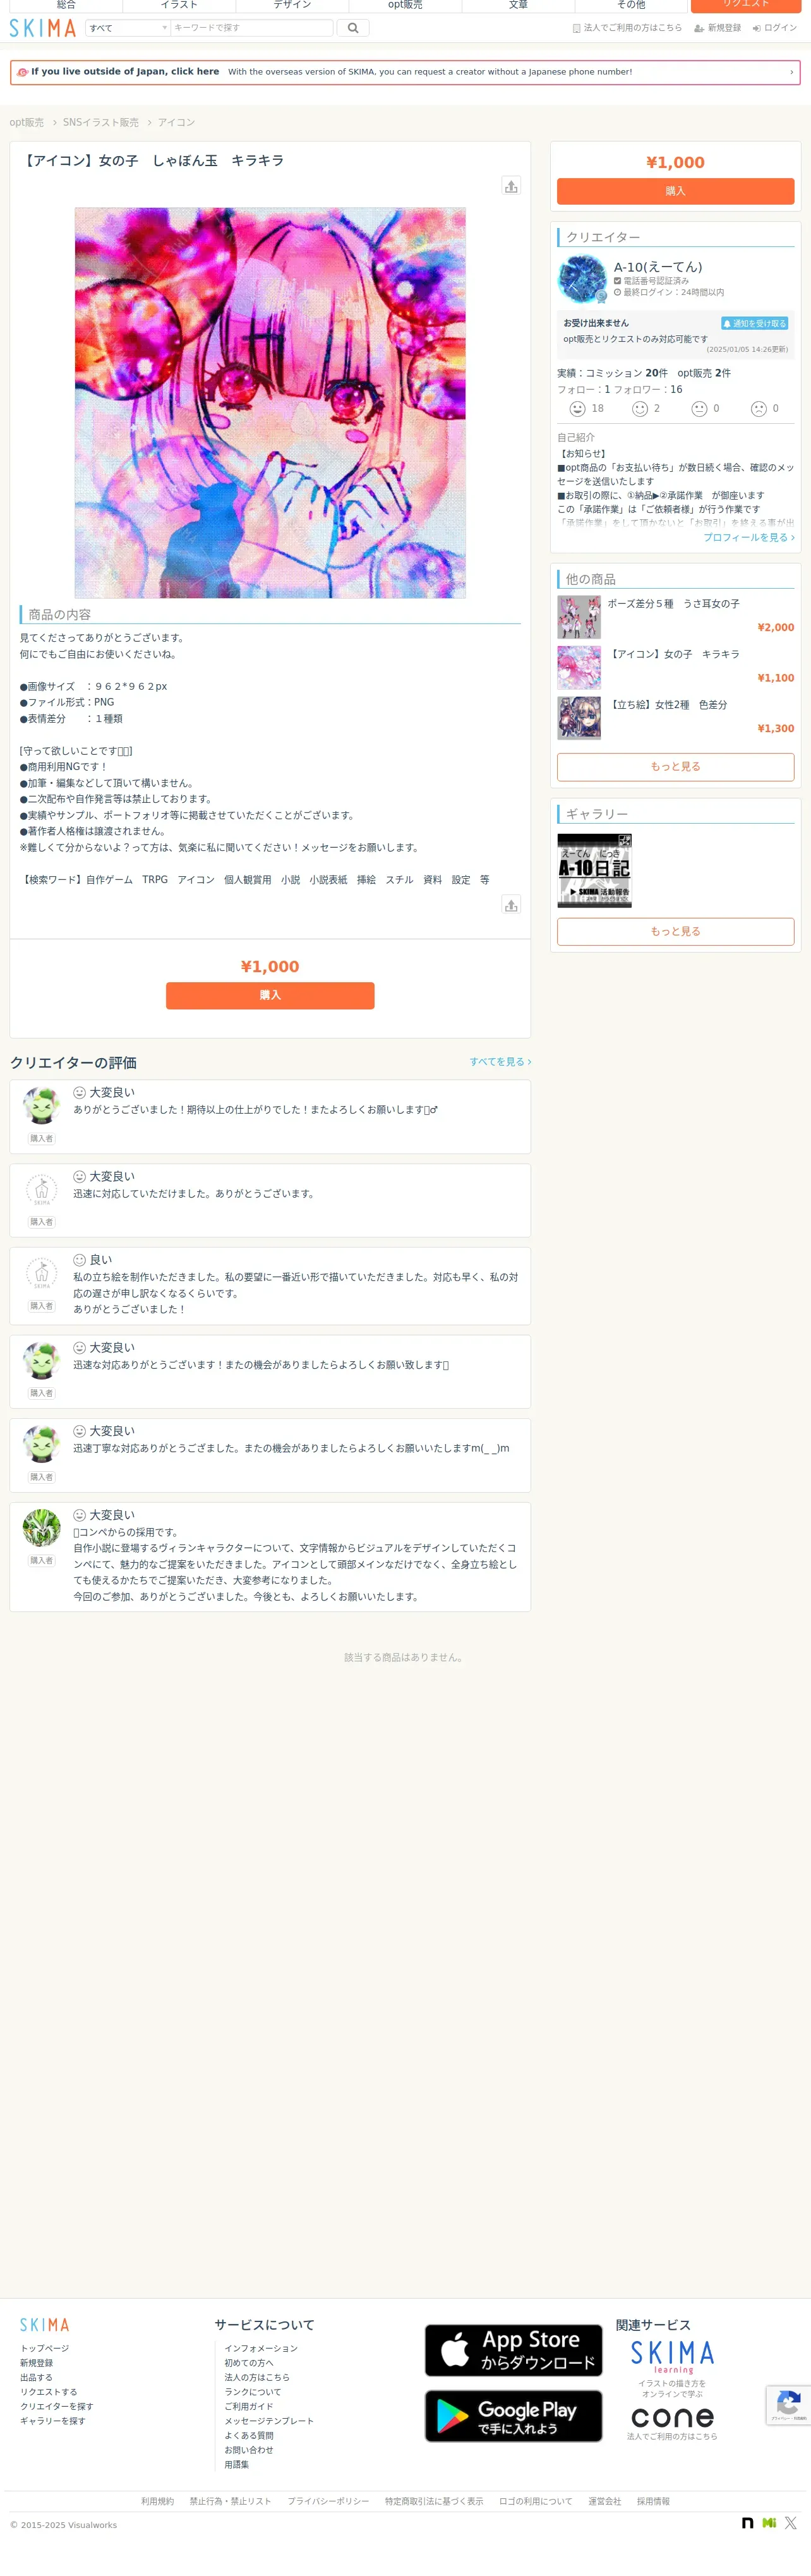Image resolution: width=811 pixels, height=2576 pixels.
Task: Open プライバシーポリシー in the footer
Action: [x=328, y=2501]
